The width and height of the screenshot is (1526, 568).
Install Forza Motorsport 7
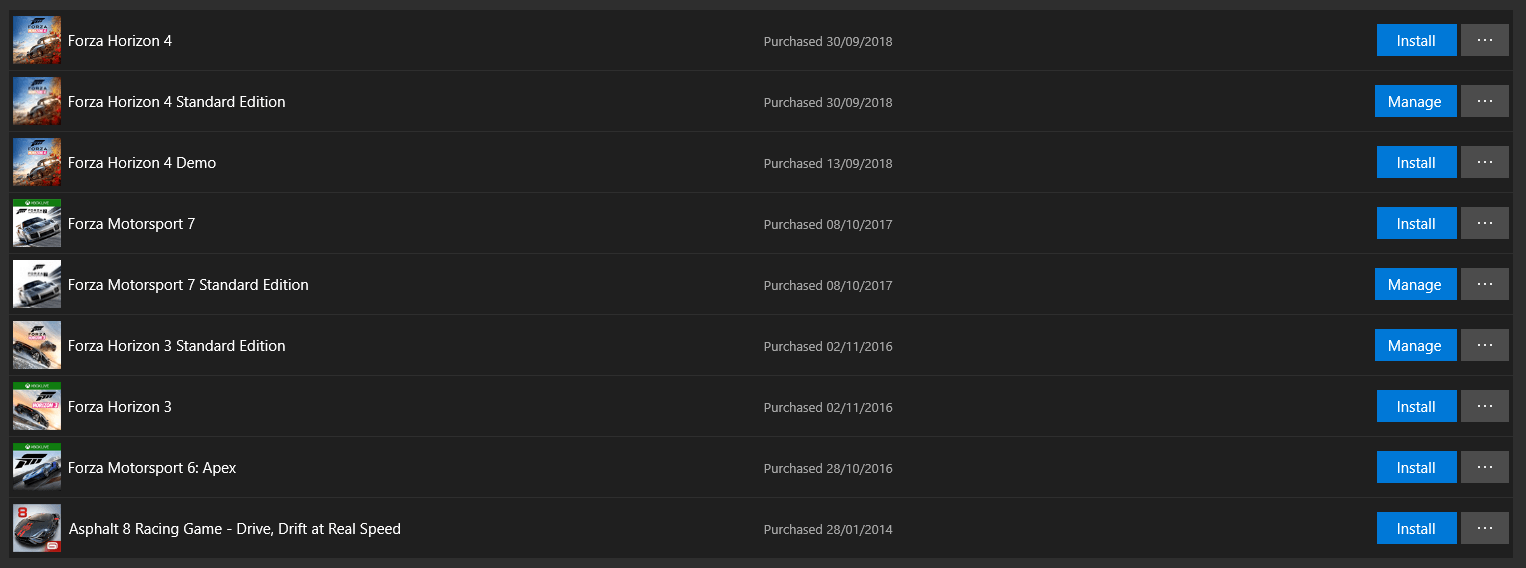1416,224
